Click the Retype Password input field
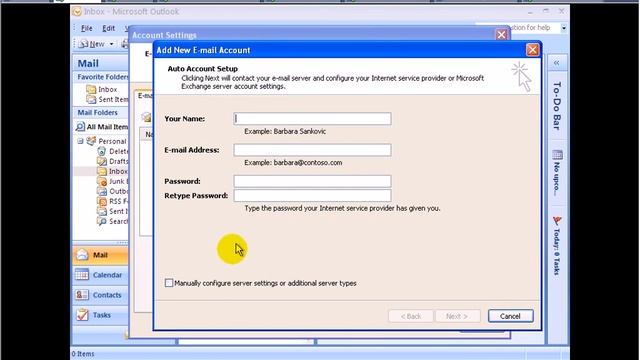Viewport: 640px width, 360px height. tap(312, 196)
